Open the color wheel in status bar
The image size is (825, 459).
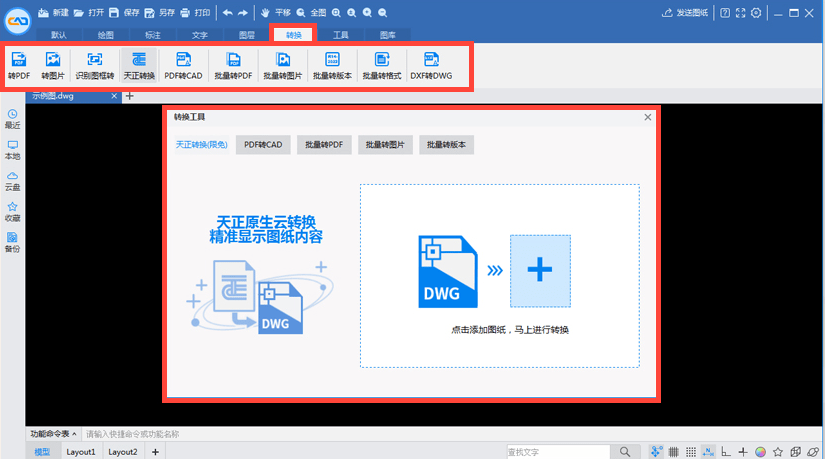coord(760,452)
